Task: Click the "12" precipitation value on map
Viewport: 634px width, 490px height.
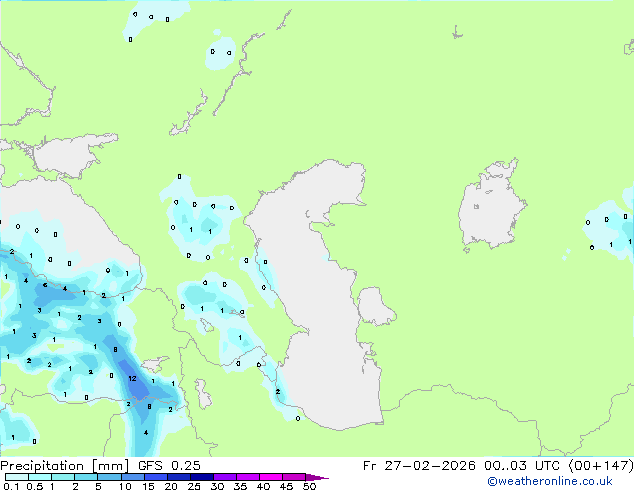Action: [132, 379]
